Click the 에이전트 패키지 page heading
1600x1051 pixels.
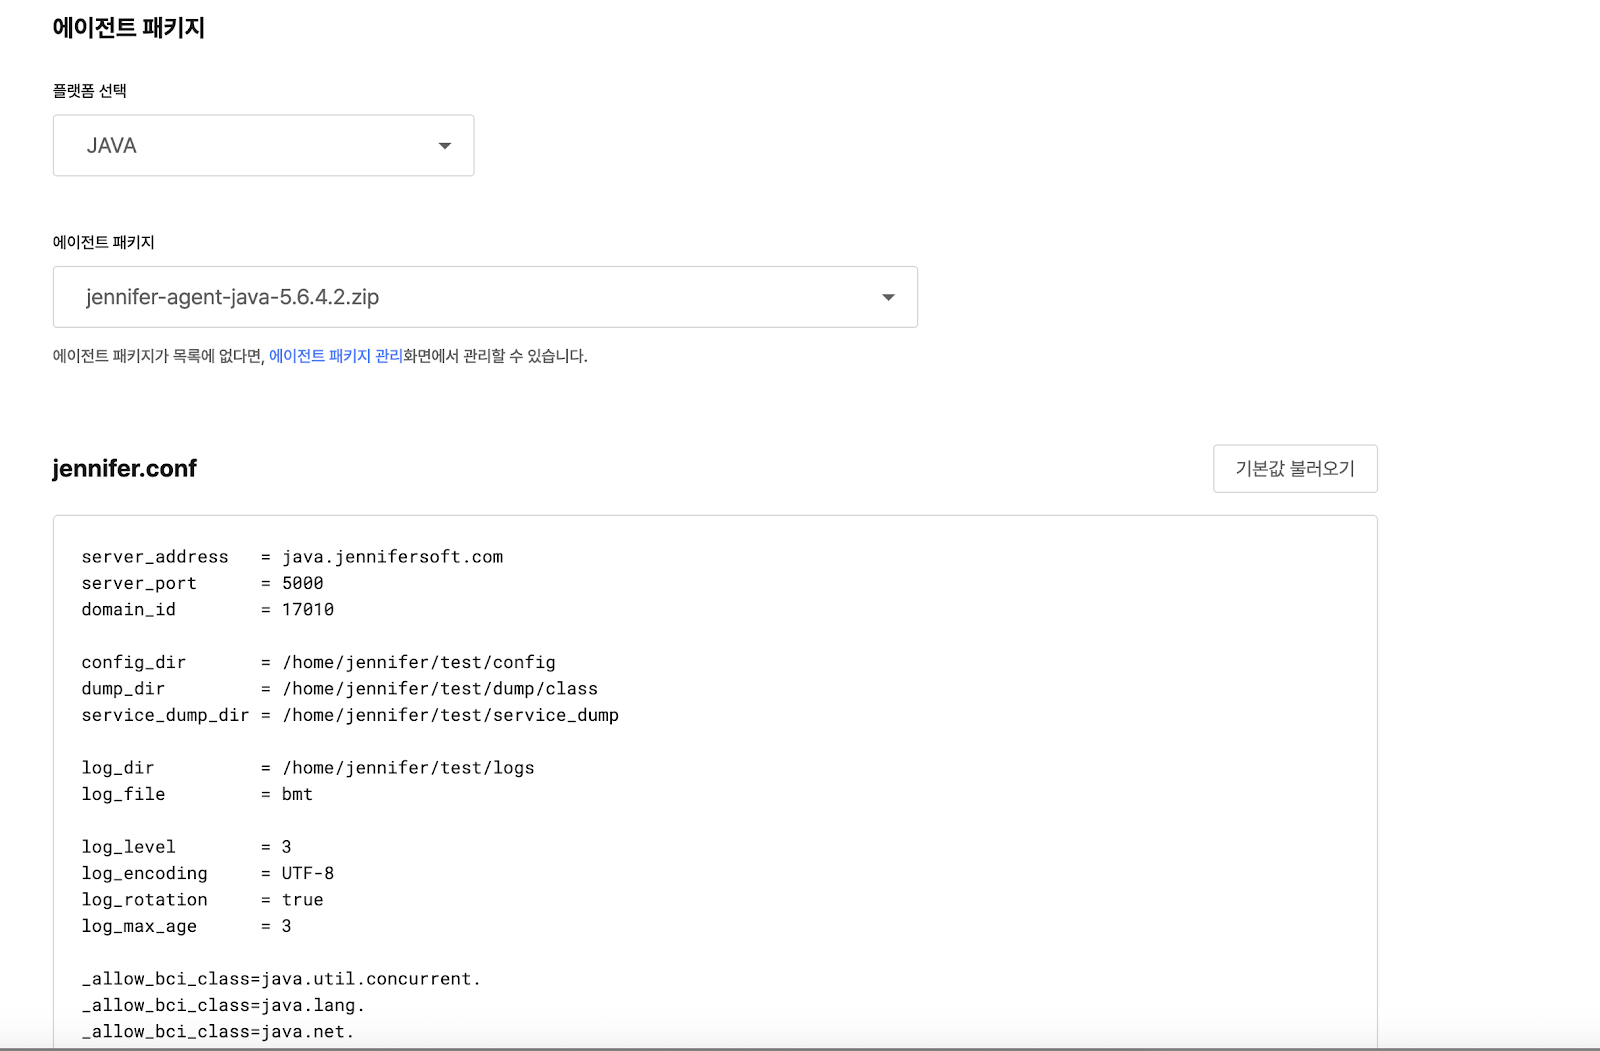[x=128, y=28]
